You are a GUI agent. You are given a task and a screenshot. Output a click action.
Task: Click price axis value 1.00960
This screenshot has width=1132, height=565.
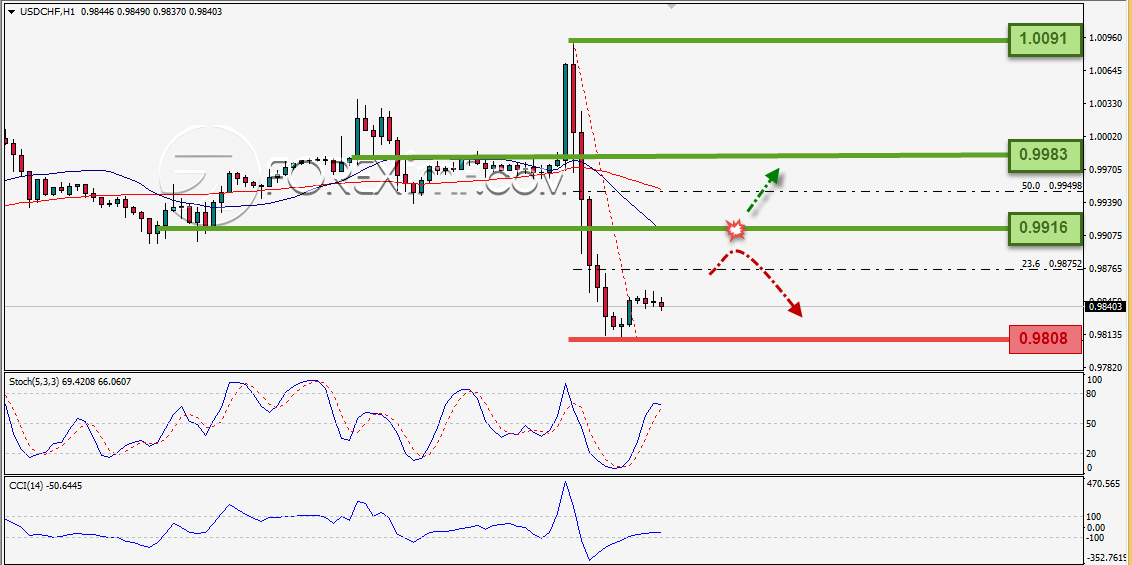pos(1106,38)
